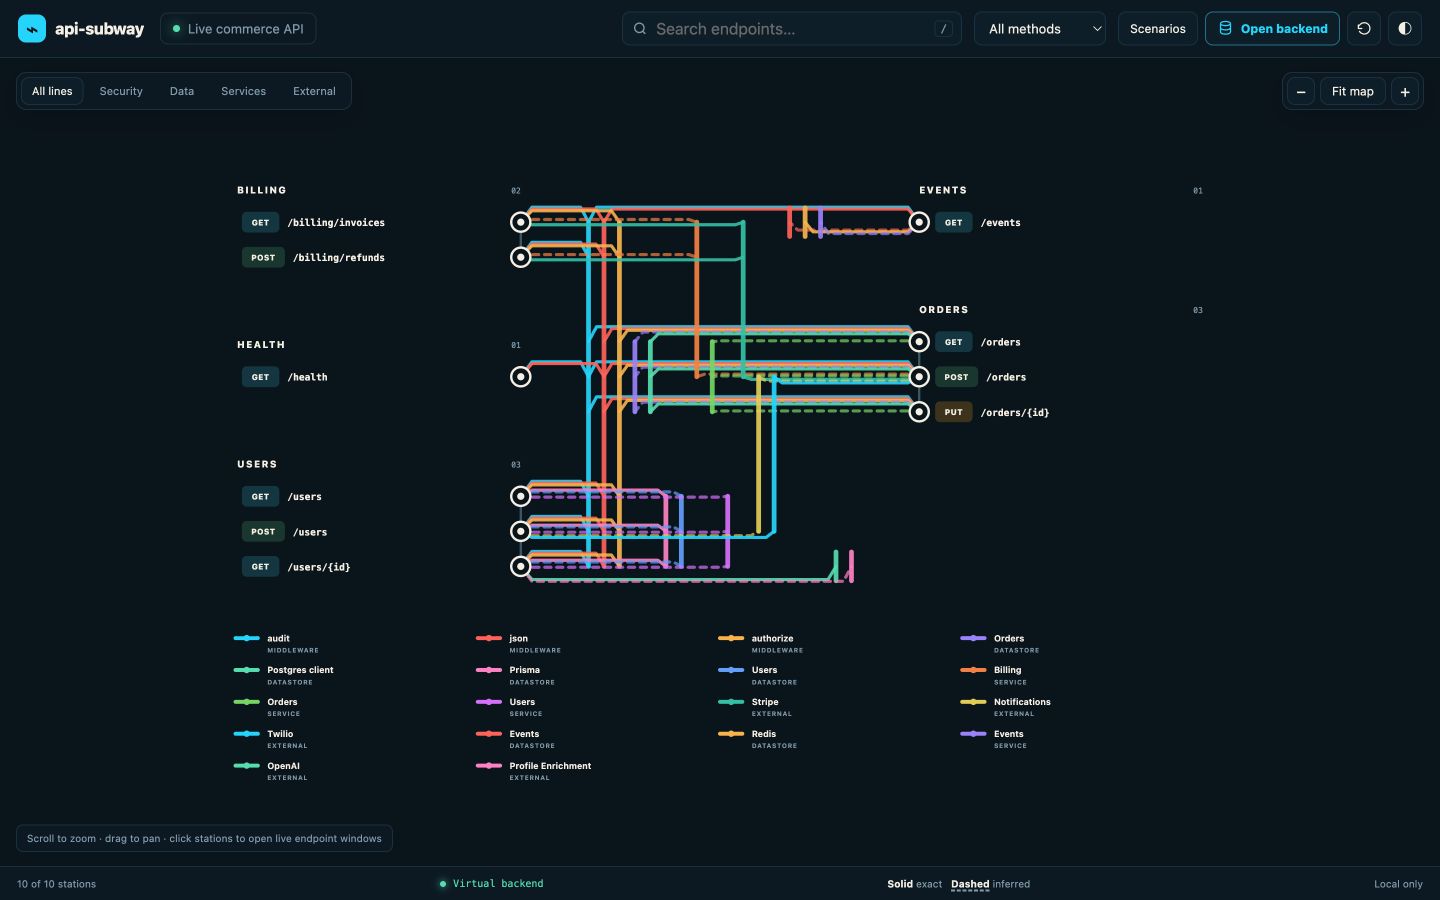The image size is (1440, 900).
Task: Click the Virtual backend status indicator
Action: tap(491, 884)
